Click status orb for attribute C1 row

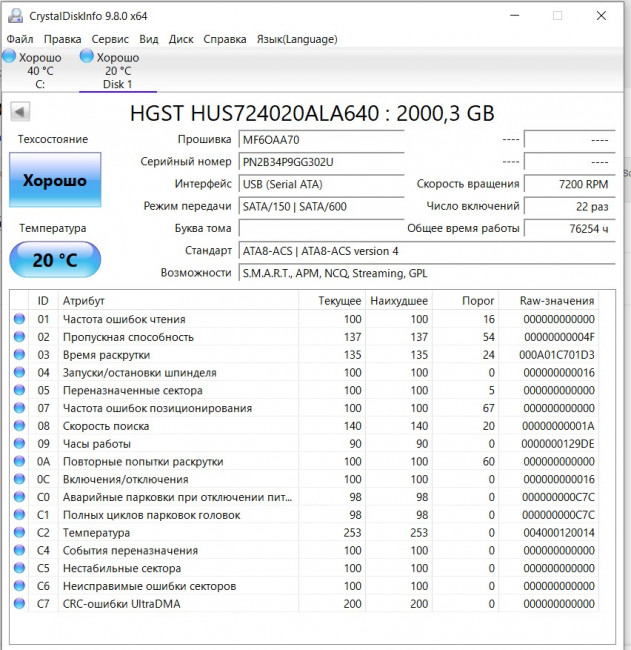(19, 514)
